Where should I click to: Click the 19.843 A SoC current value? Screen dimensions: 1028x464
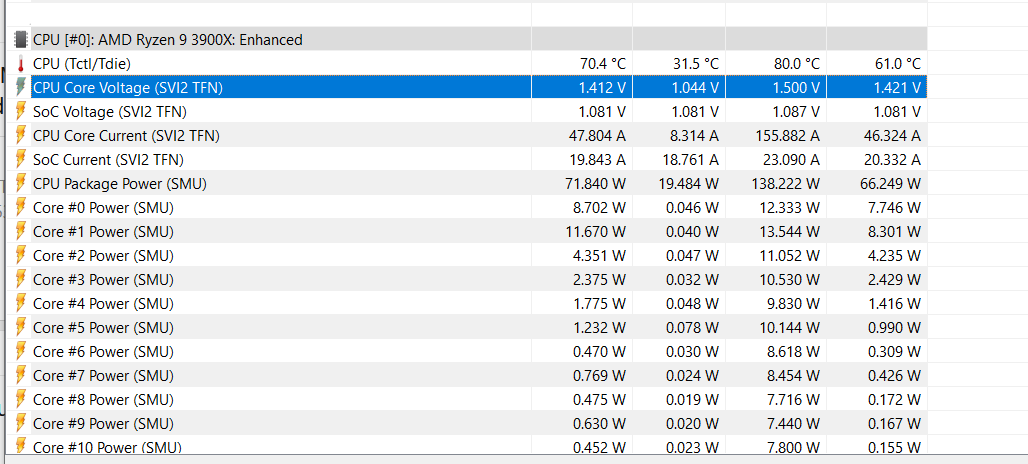(598, 160)
